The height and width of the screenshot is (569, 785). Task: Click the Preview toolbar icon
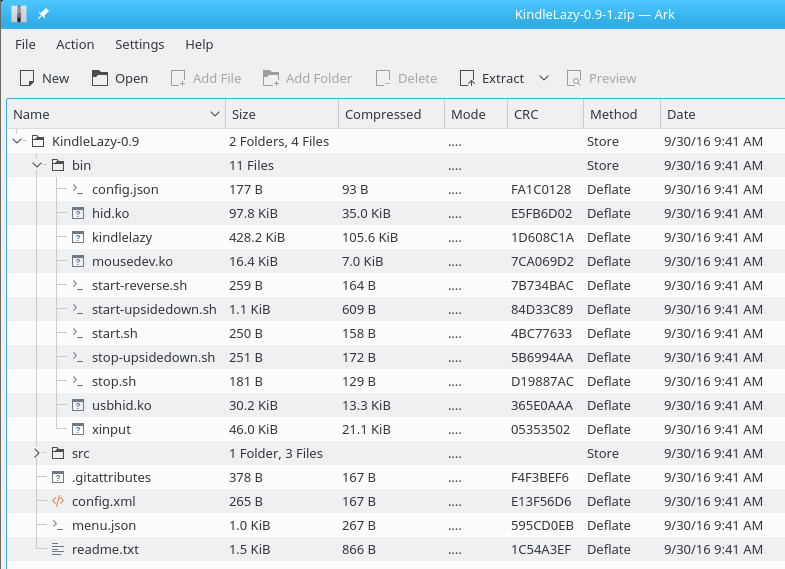(x=574, y=78)
